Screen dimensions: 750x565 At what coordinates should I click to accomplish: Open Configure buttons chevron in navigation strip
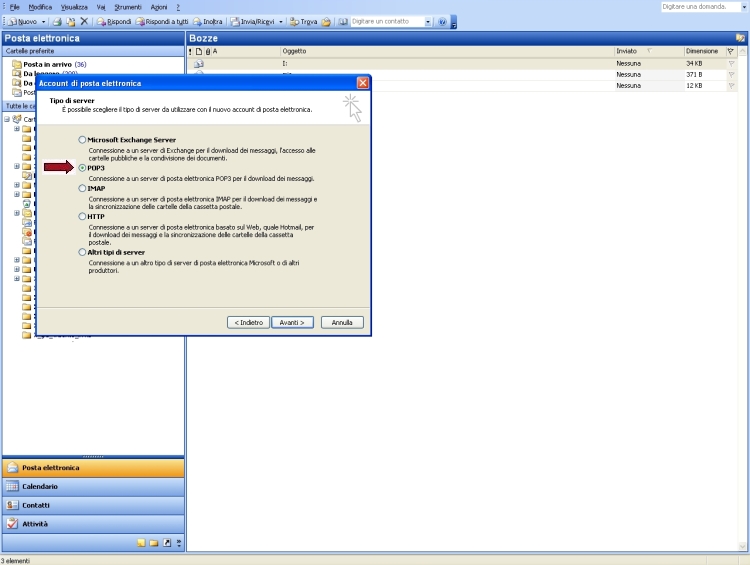(x=179, y=543)
